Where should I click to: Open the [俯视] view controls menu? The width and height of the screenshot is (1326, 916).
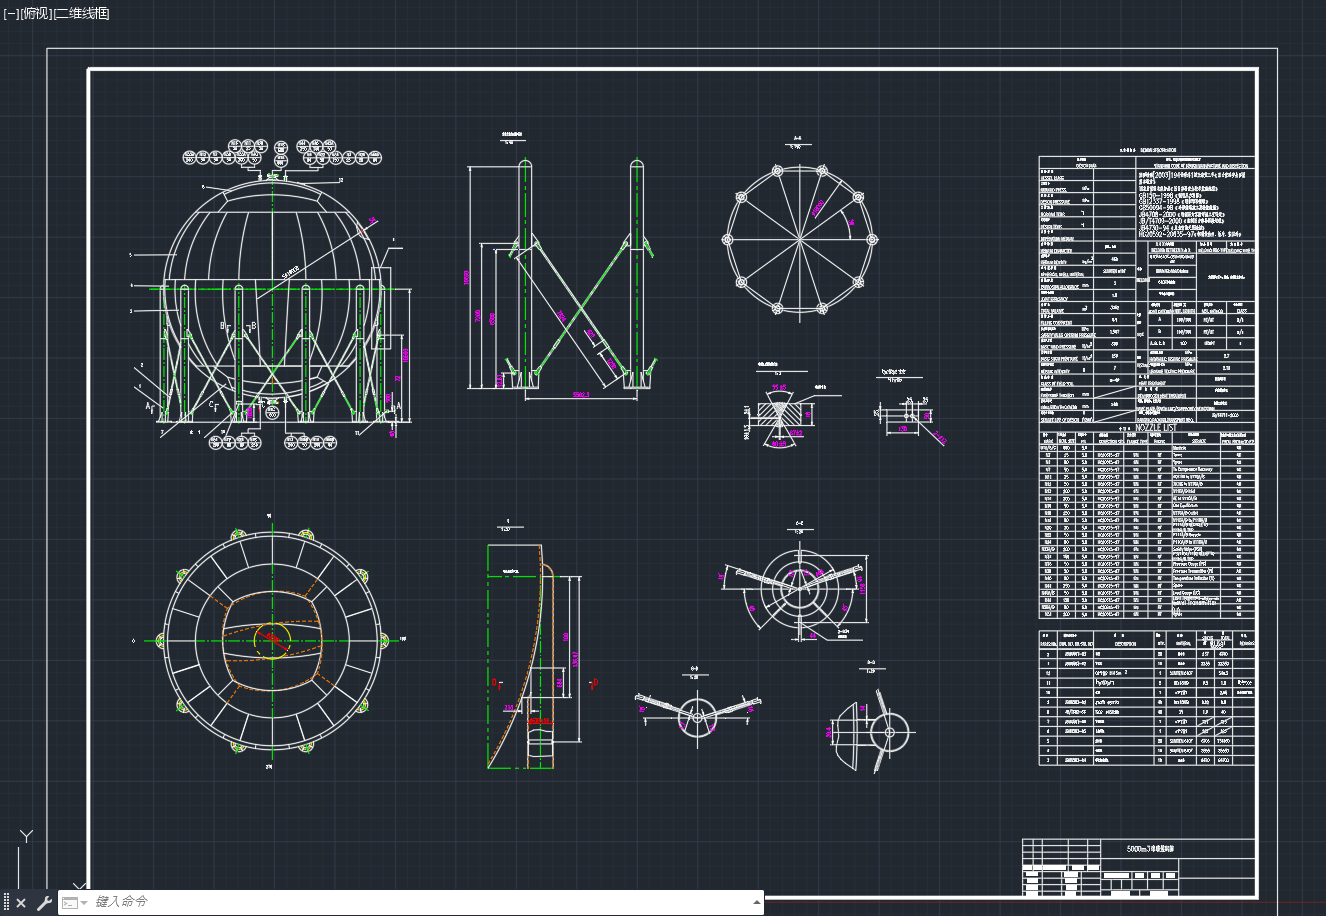tap(35, 13)
